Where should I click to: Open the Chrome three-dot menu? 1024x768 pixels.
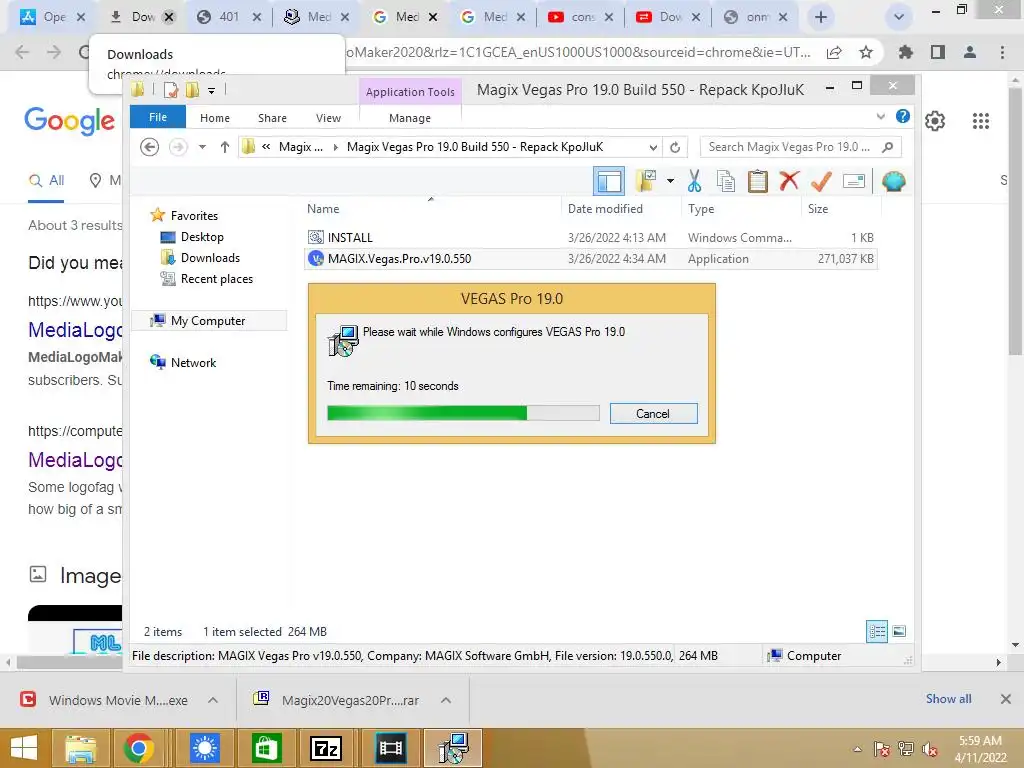(x=1002, y=52)
